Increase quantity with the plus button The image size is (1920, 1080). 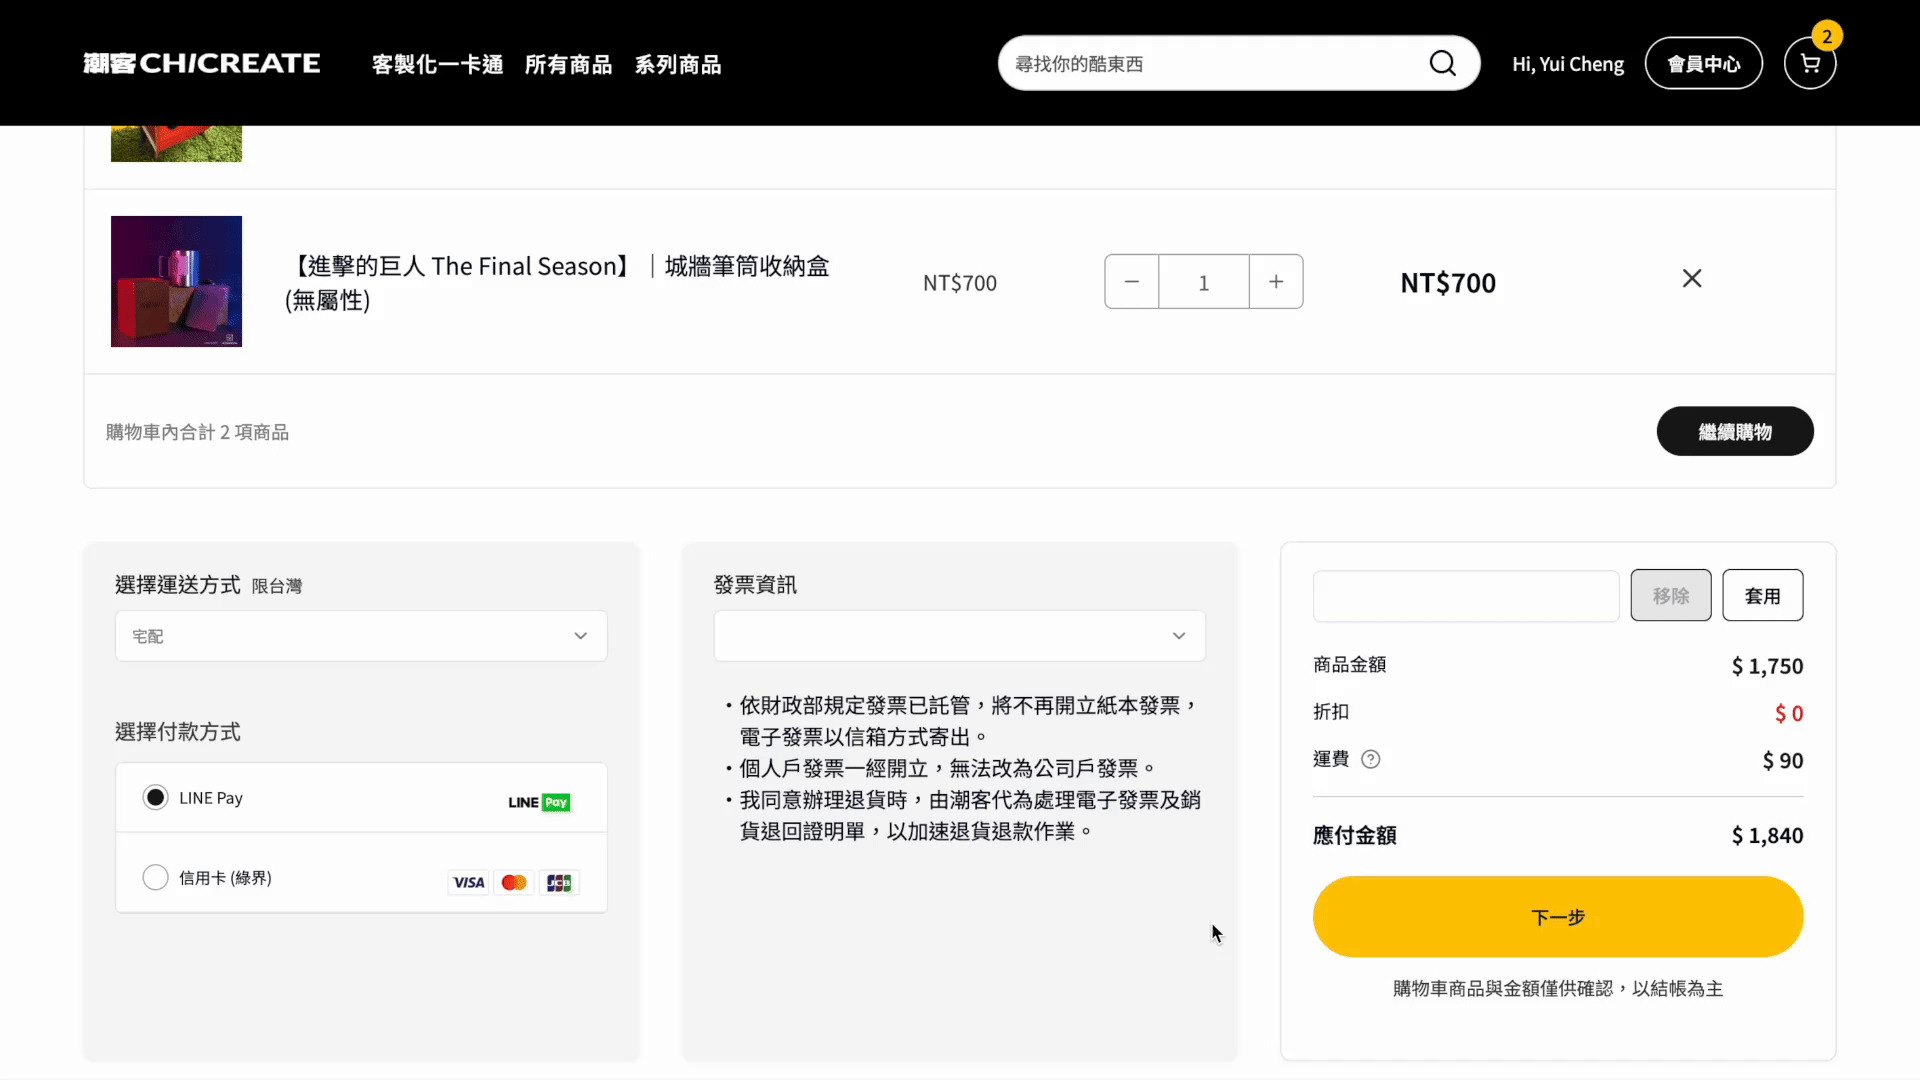[1275, 282]
